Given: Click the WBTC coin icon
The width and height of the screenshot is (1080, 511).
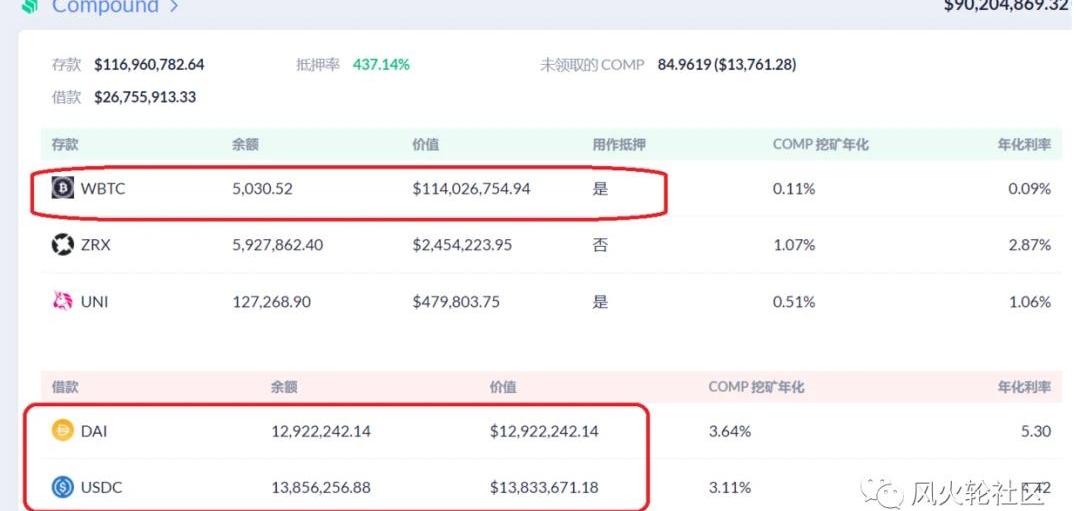Looking at the screenshot, I should (63, 188).
